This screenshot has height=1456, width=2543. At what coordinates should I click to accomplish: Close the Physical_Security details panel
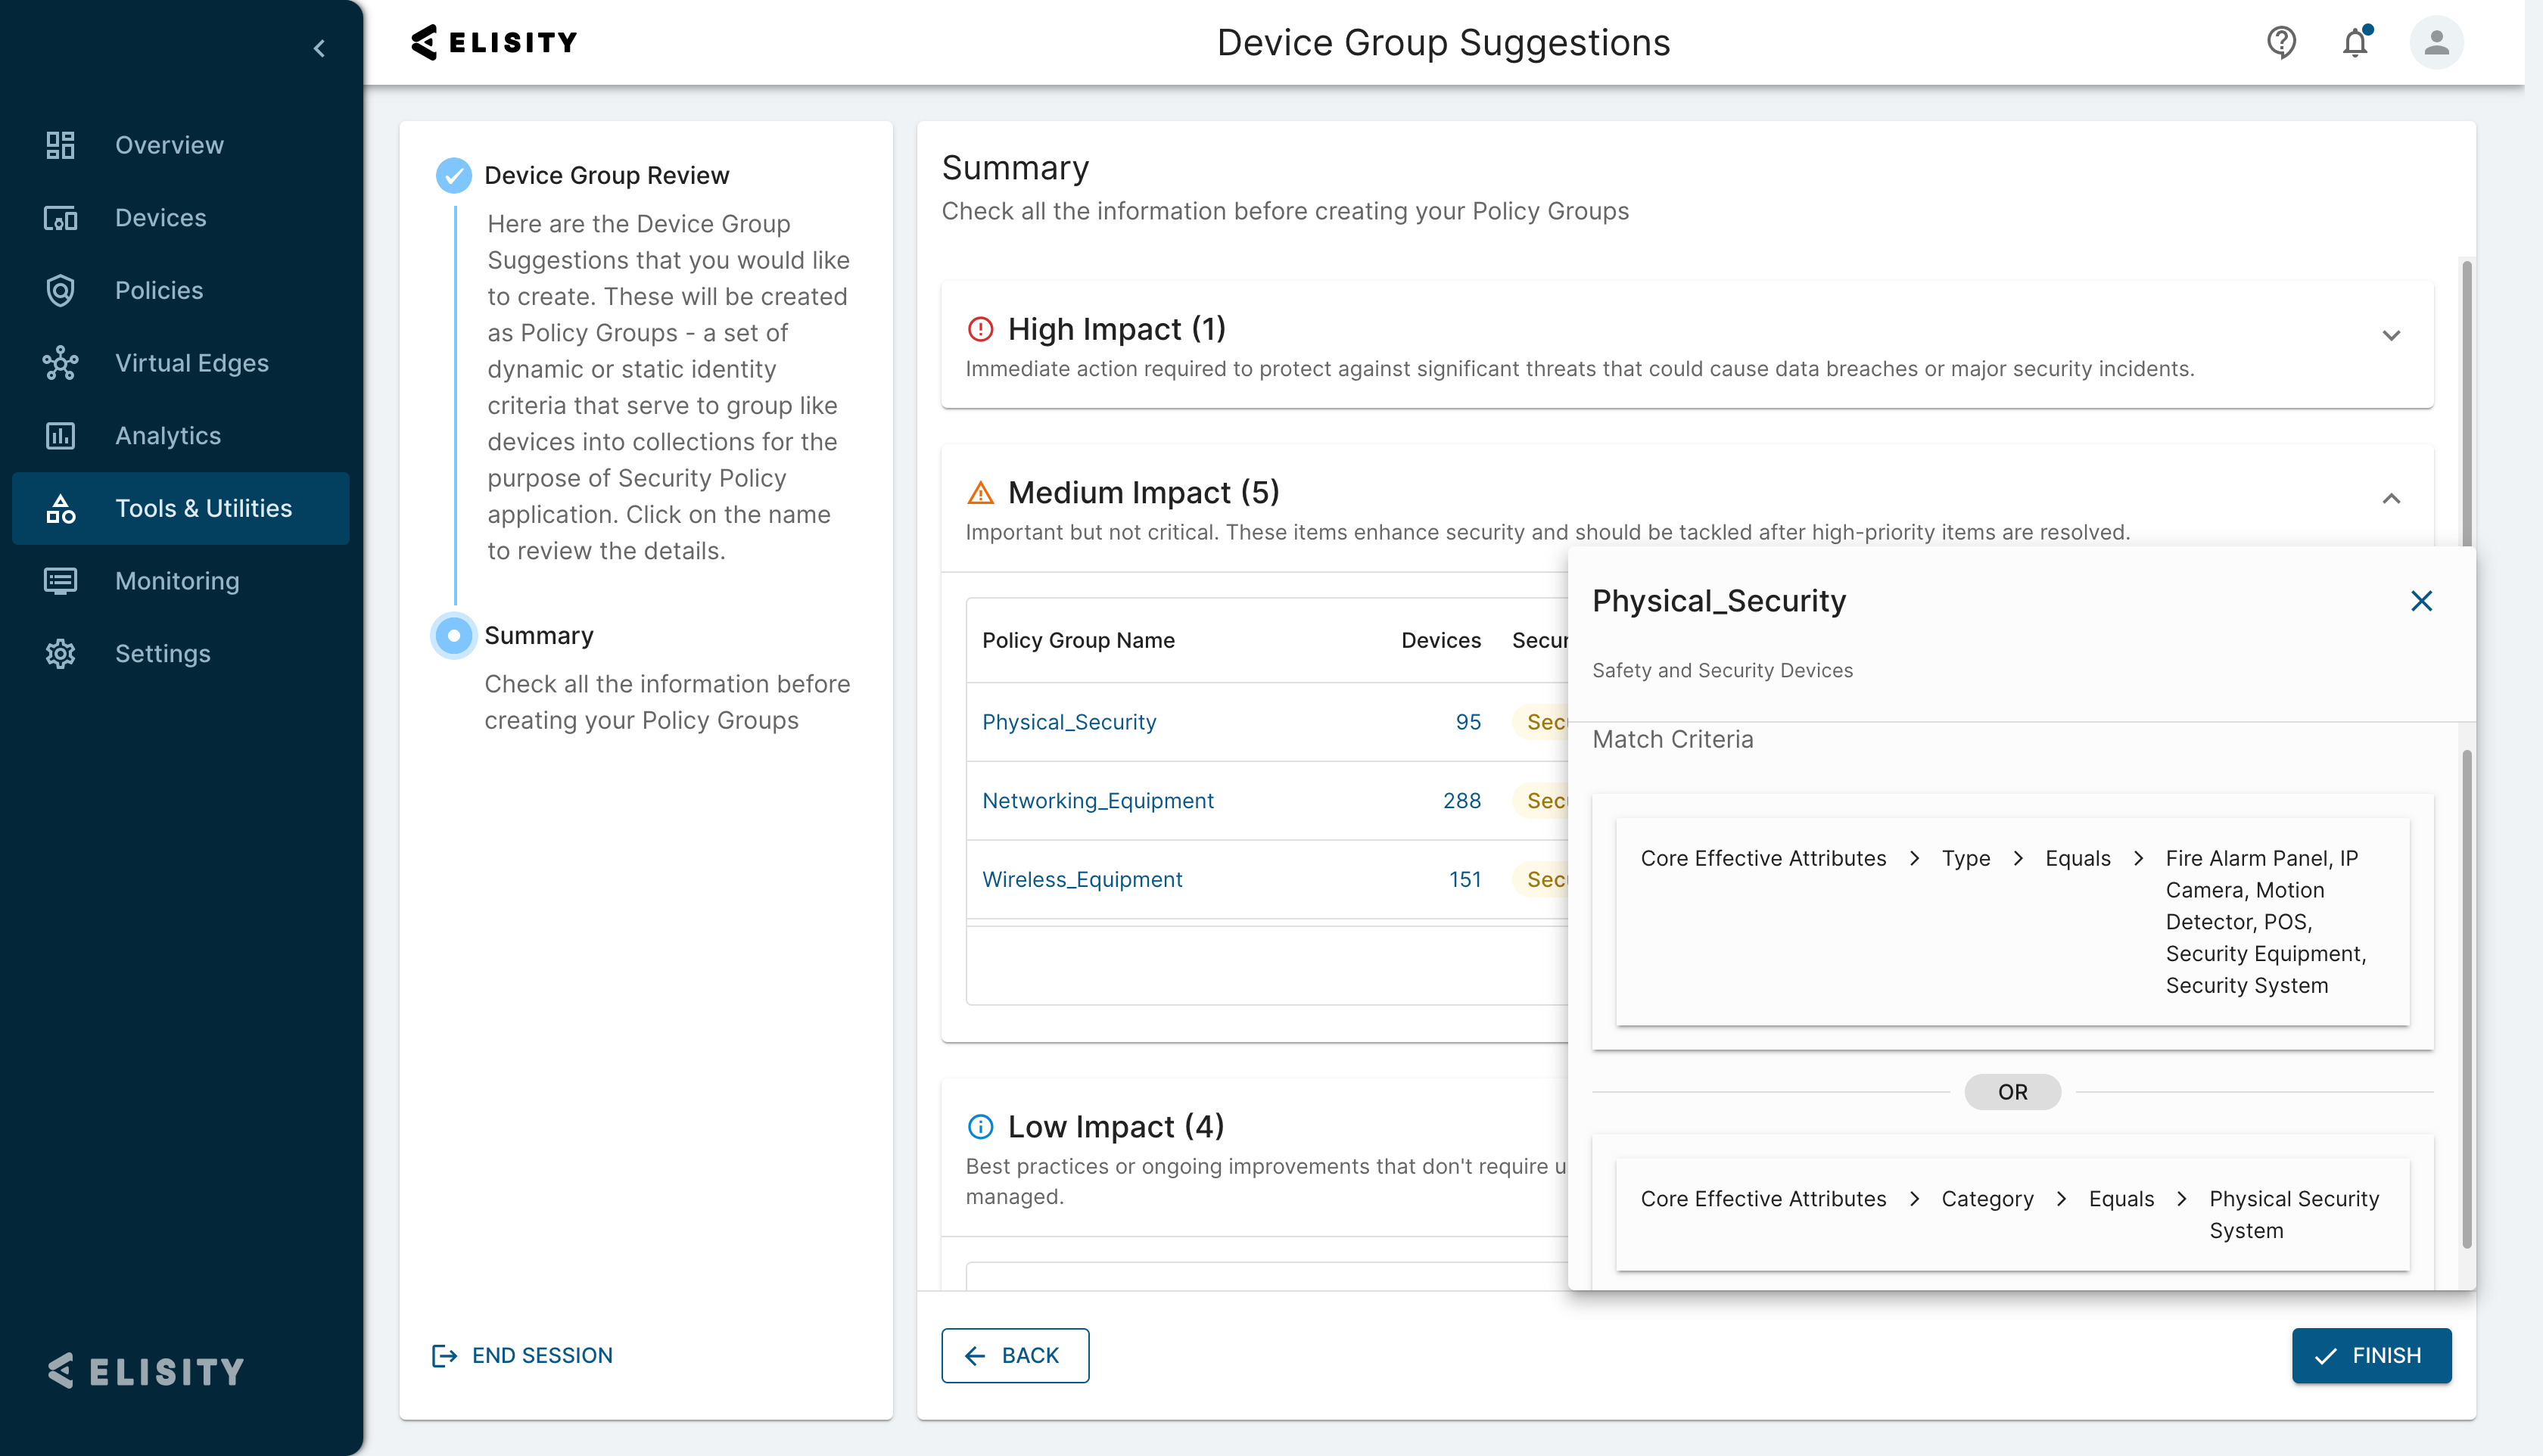click(2421, 601)
